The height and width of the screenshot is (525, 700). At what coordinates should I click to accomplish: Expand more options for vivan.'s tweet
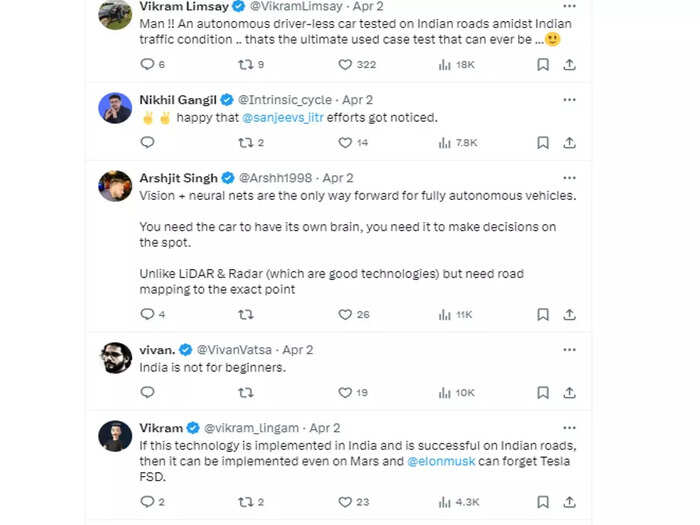569,350
